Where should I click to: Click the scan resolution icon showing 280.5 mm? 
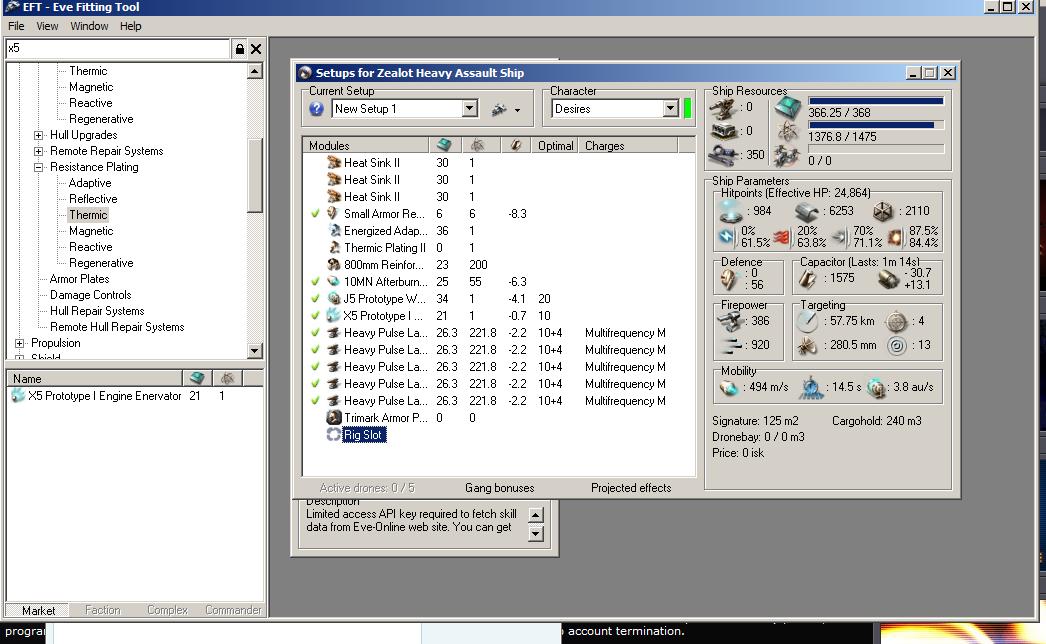(807, 346)
